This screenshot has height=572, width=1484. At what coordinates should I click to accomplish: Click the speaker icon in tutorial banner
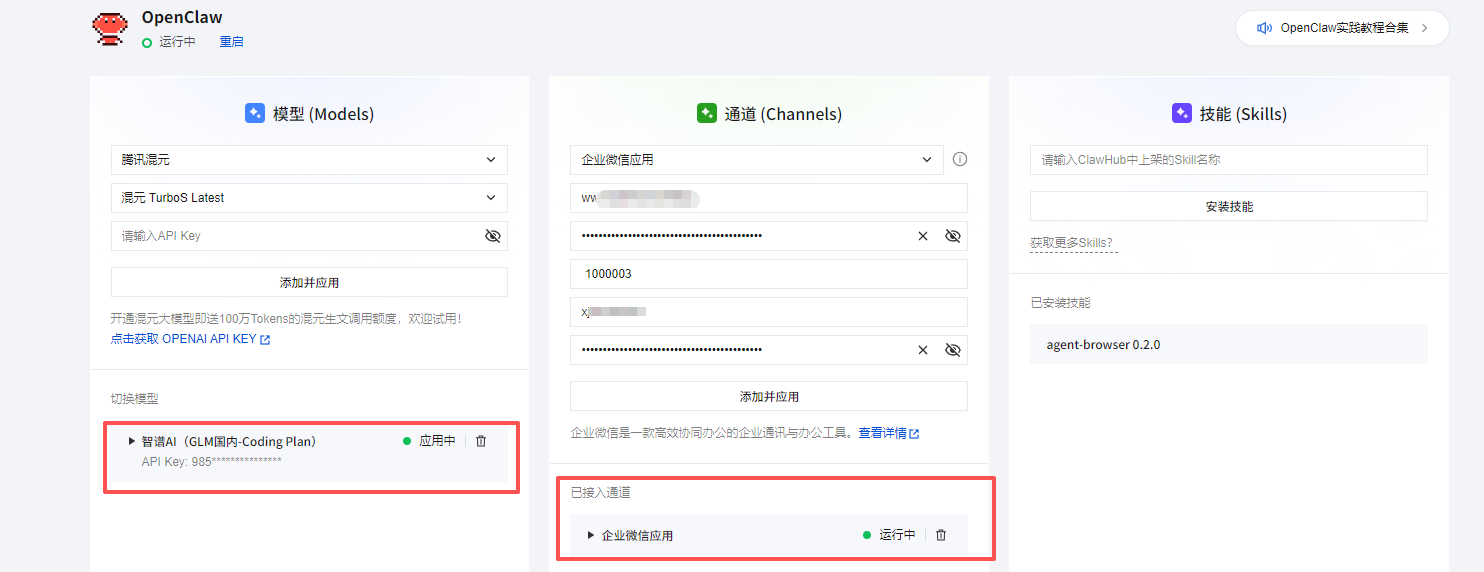[x=1264, y=28]
